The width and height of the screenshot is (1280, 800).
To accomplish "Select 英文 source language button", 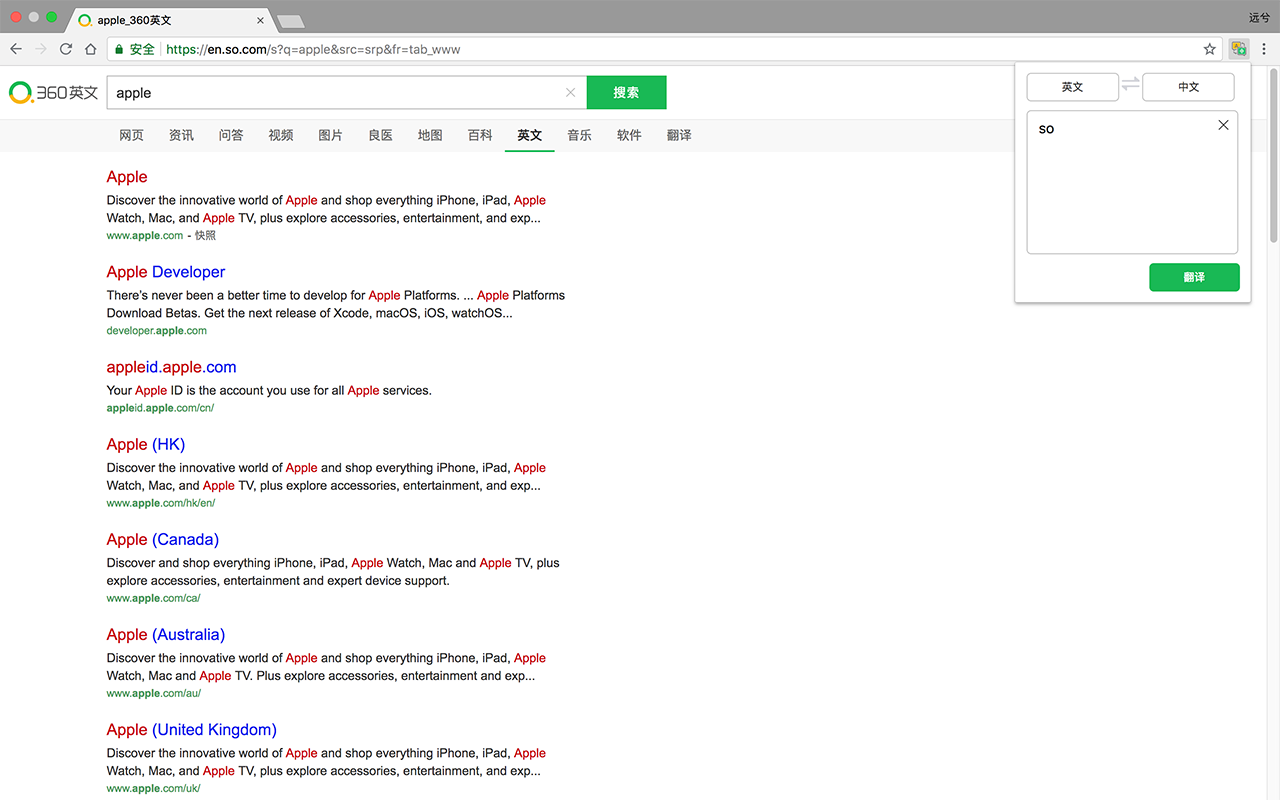I will click(1072, 87).
